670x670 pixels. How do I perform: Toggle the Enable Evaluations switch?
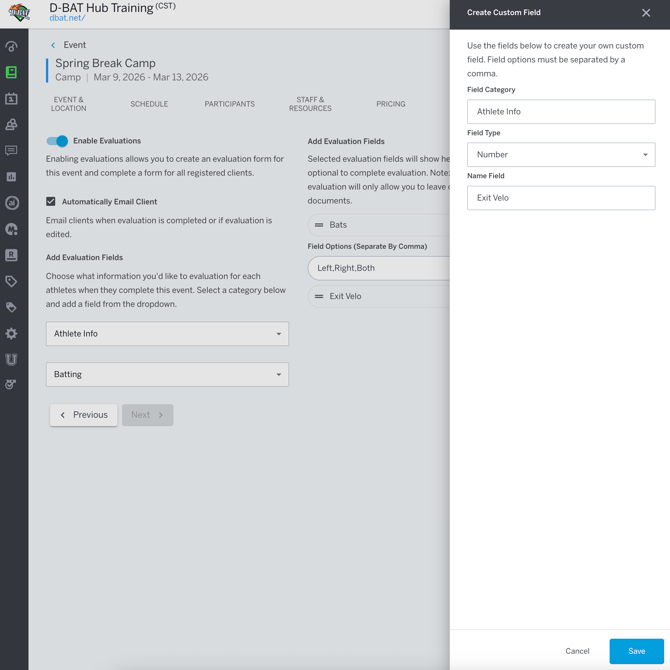(57, 141)
